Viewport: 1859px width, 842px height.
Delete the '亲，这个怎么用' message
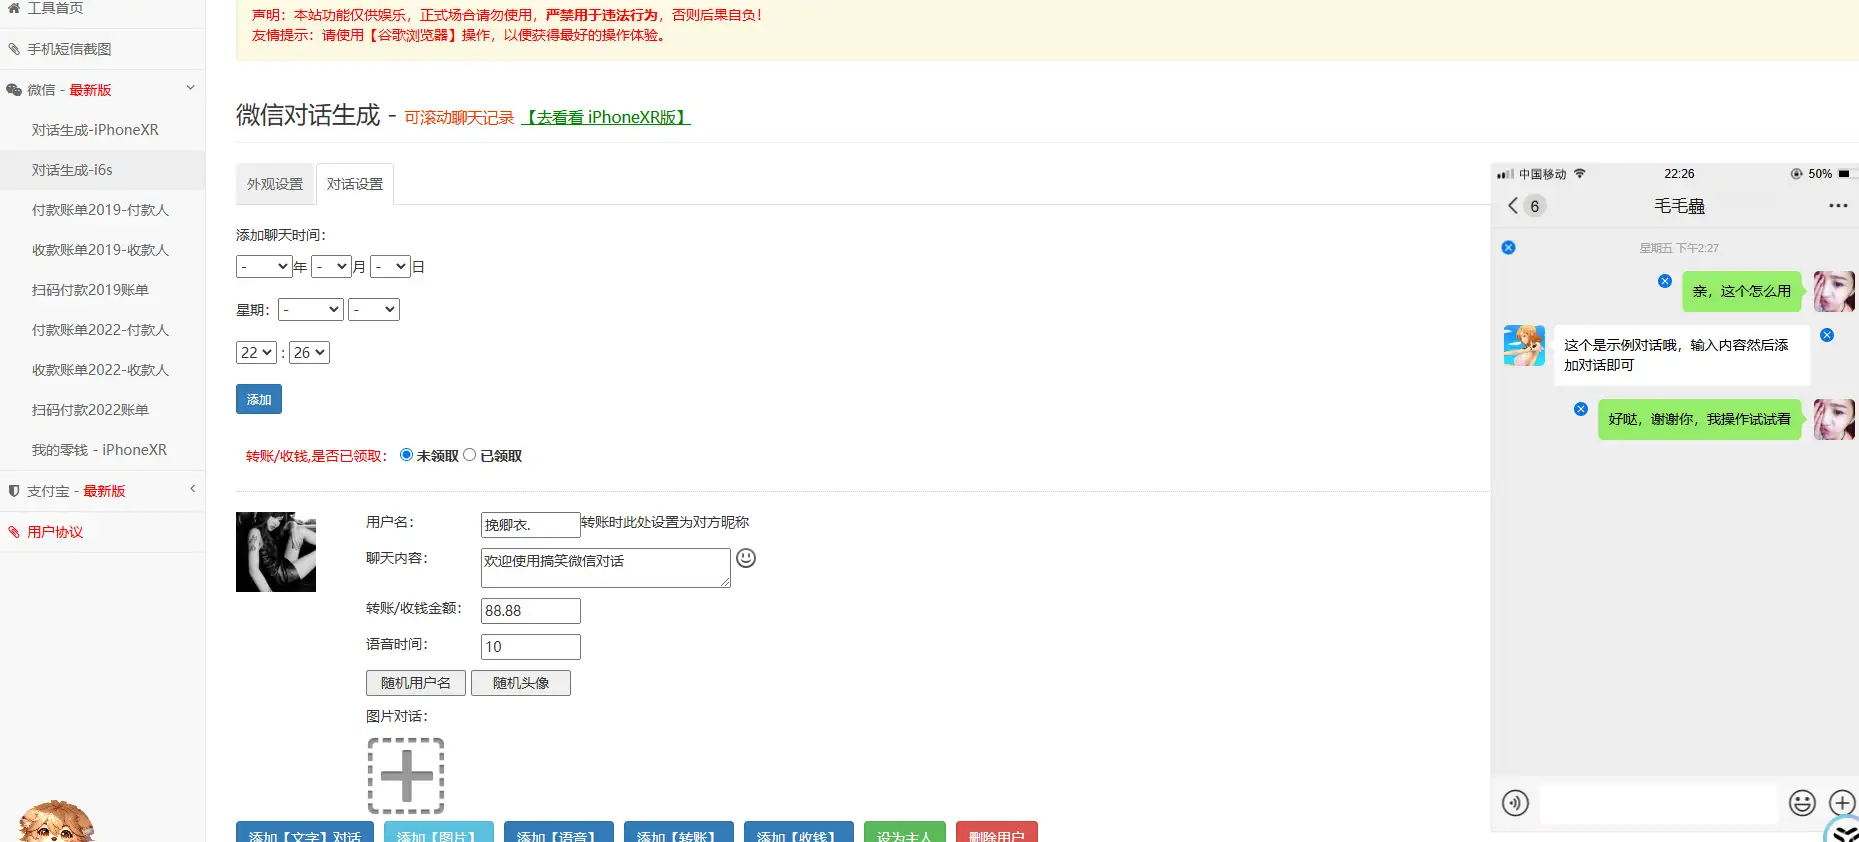(x=1665, y=281)
